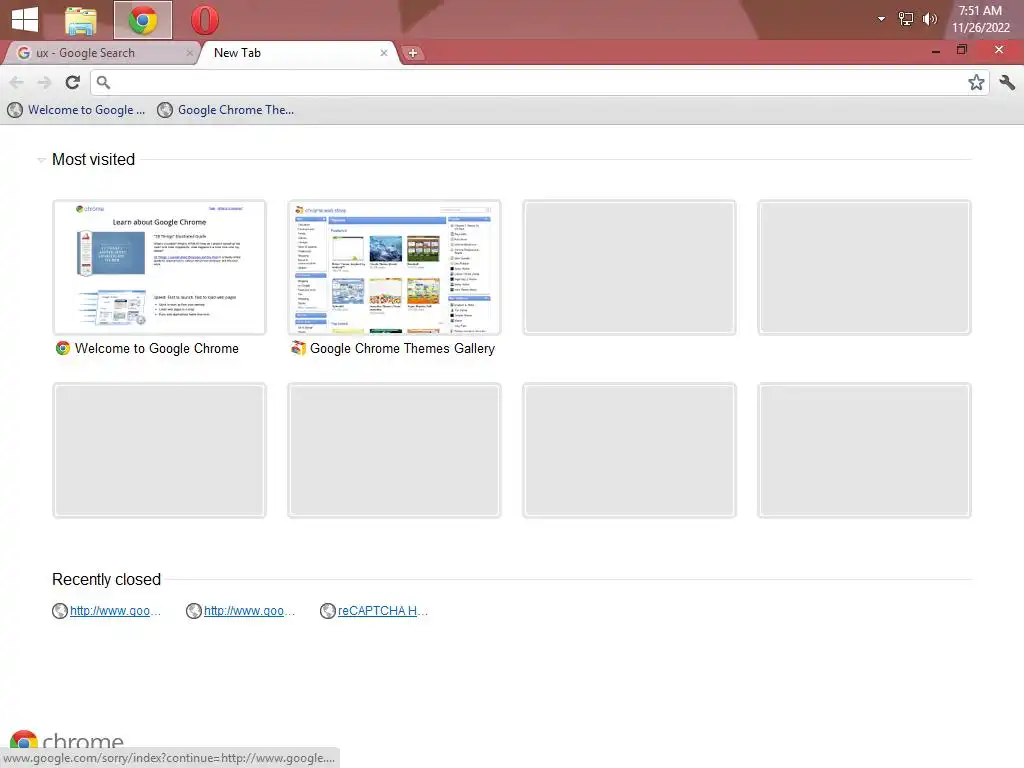Image resolution: width=1024 pixels, height=768 pixels.
Task: Open the network status tray icon
Action: click(906, 19)
